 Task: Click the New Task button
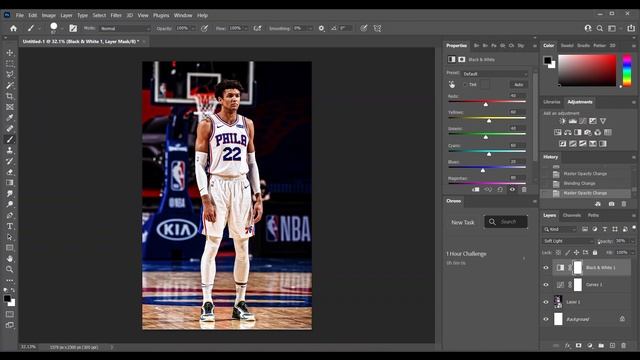pos(463,222)
